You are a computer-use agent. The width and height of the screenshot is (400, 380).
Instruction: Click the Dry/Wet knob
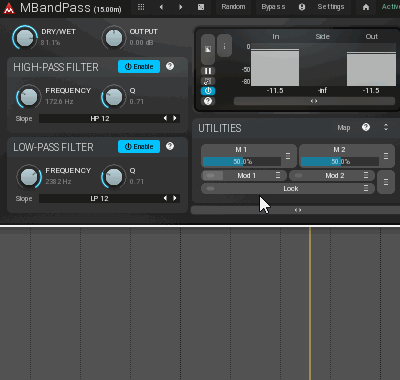tap(25, 38)
